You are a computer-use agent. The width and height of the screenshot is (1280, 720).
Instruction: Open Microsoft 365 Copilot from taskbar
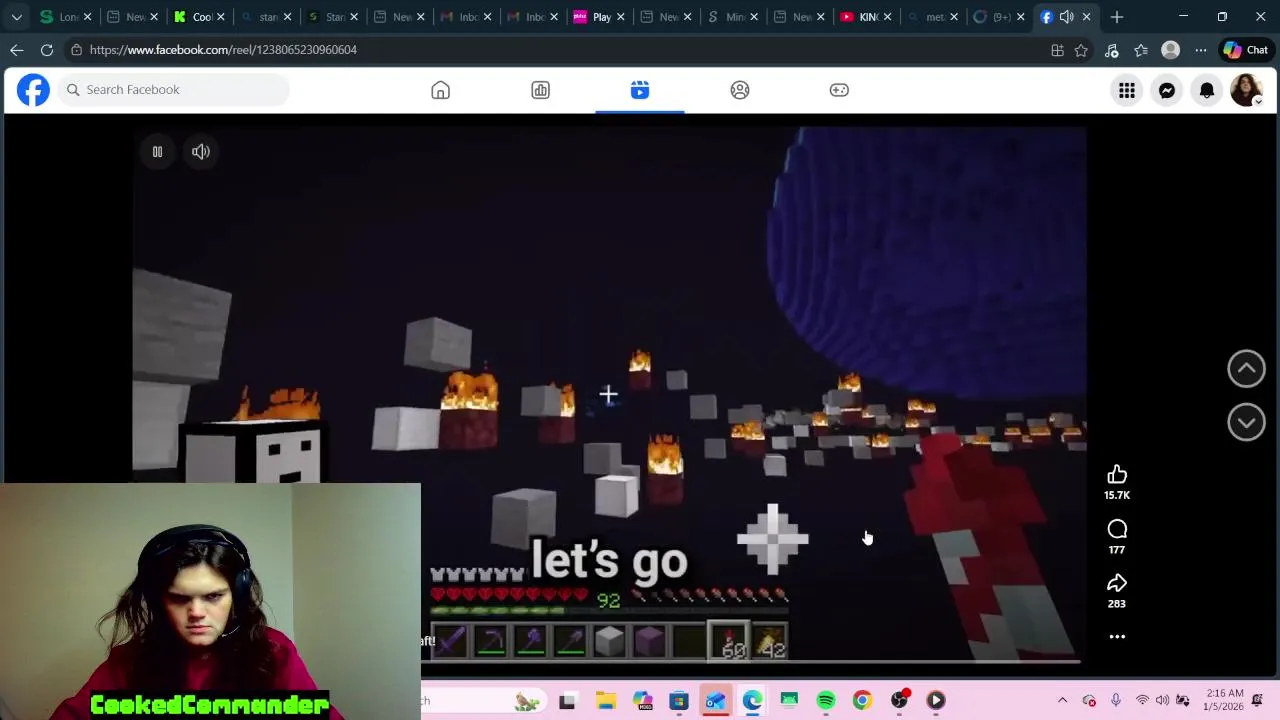pos(642,701)
